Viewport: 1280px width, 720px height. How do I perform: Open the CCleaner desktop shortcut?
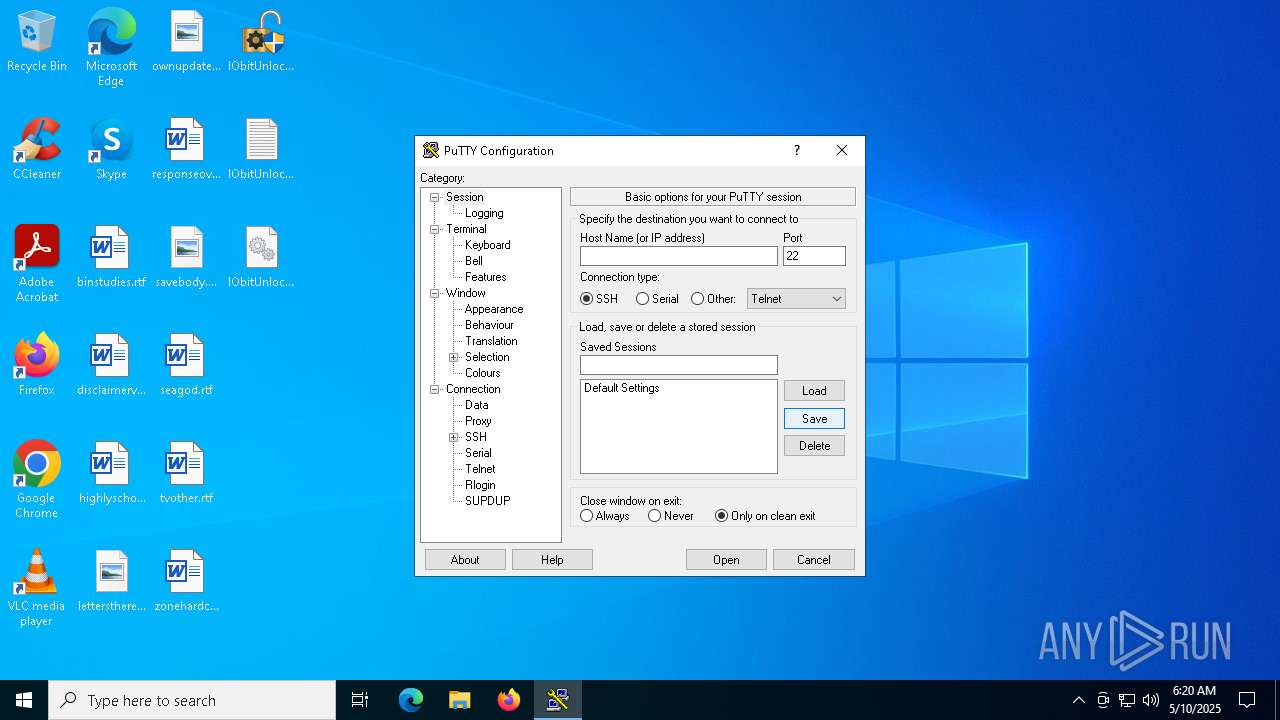point(37,150)
